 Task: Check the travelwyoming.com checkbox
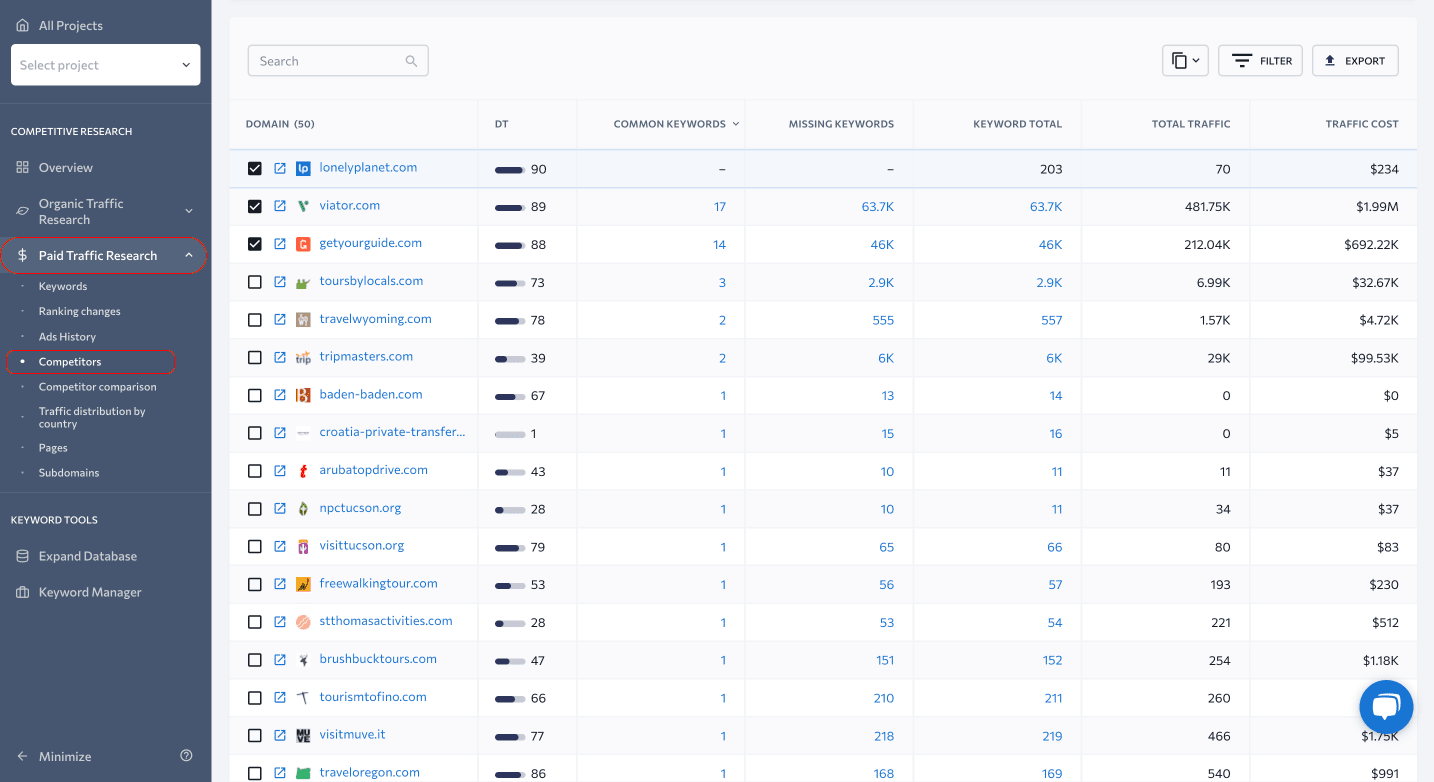[254, 320]
